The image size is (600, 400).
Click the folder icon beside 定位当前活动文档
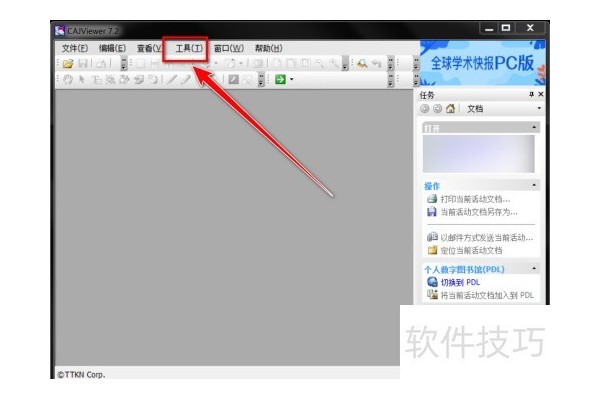[432, 250]
